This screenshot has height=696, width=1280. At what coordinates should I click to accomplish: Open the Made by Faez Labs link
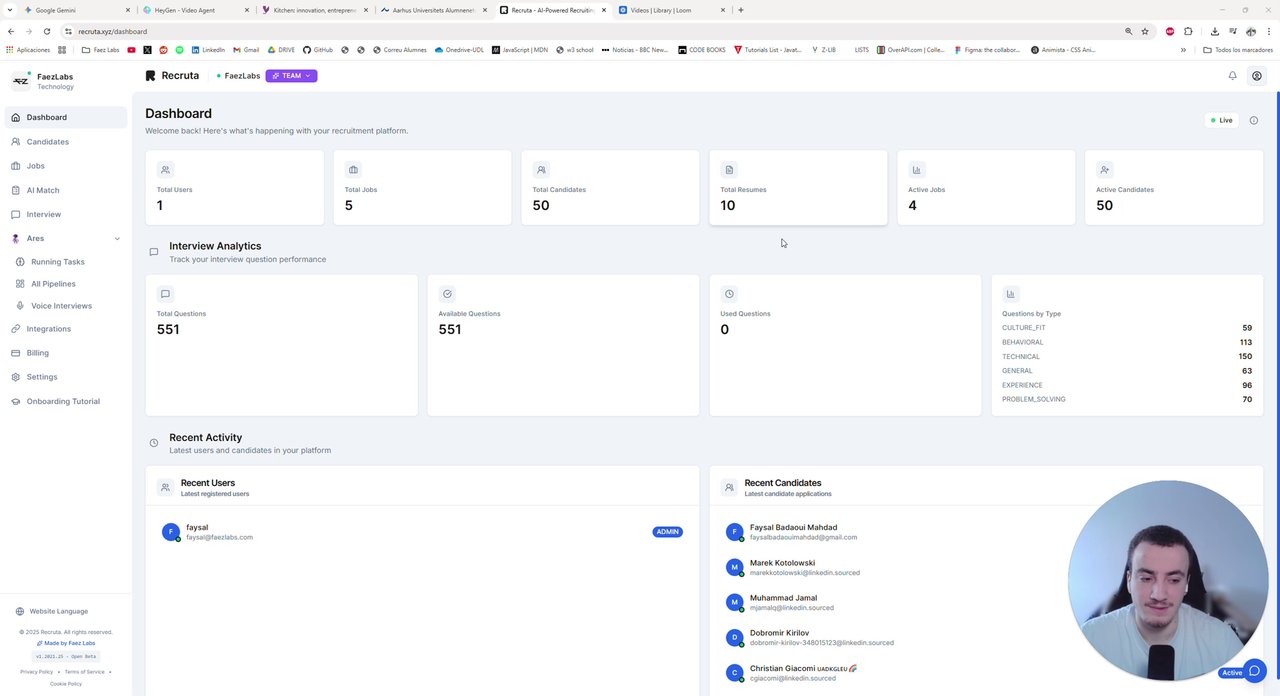[66, 643]
